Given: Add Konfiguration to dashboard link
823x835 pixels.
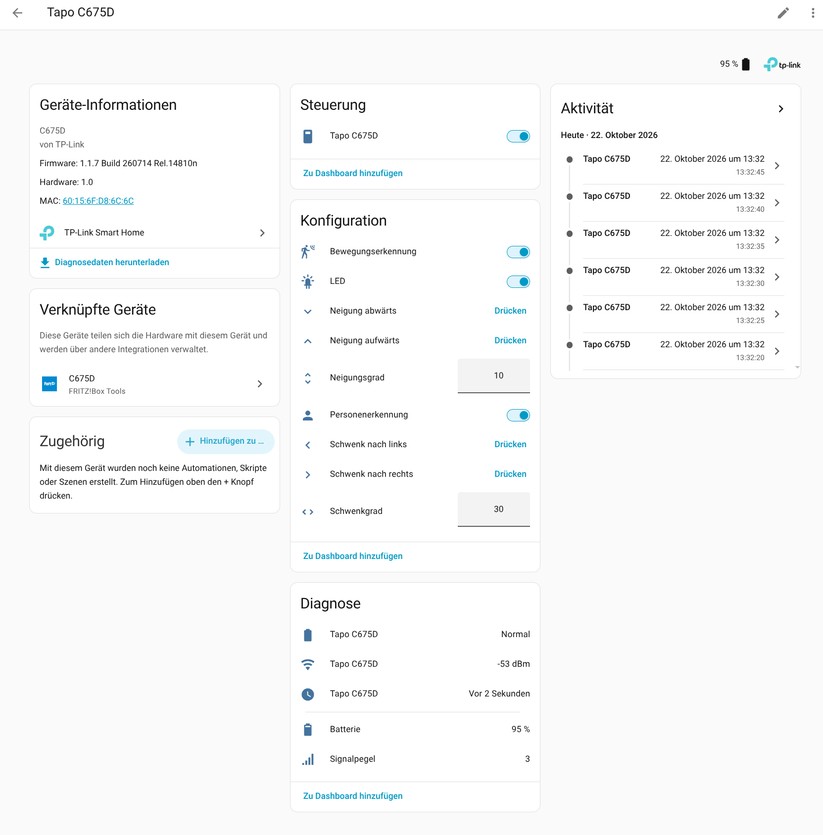Looking at the screenshot, I should [x=353, y=556].
